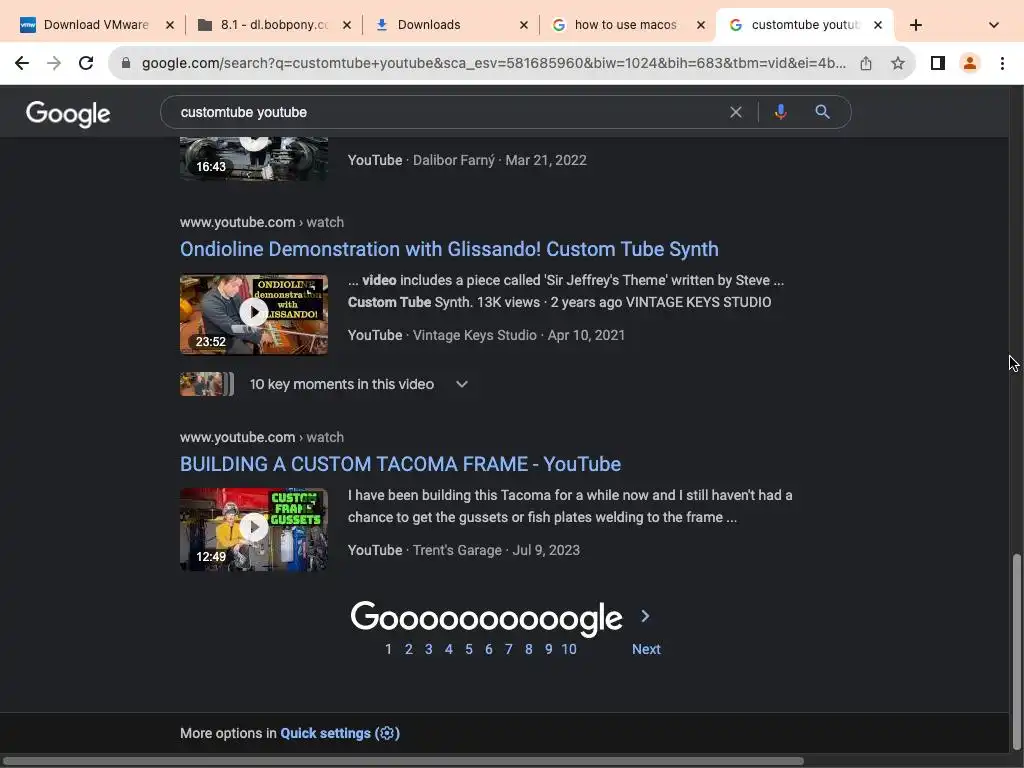Click www.youtube.com › watch above Ondioline
The width and height of the screenshot is (1024, 768).
tap(262, 222)
